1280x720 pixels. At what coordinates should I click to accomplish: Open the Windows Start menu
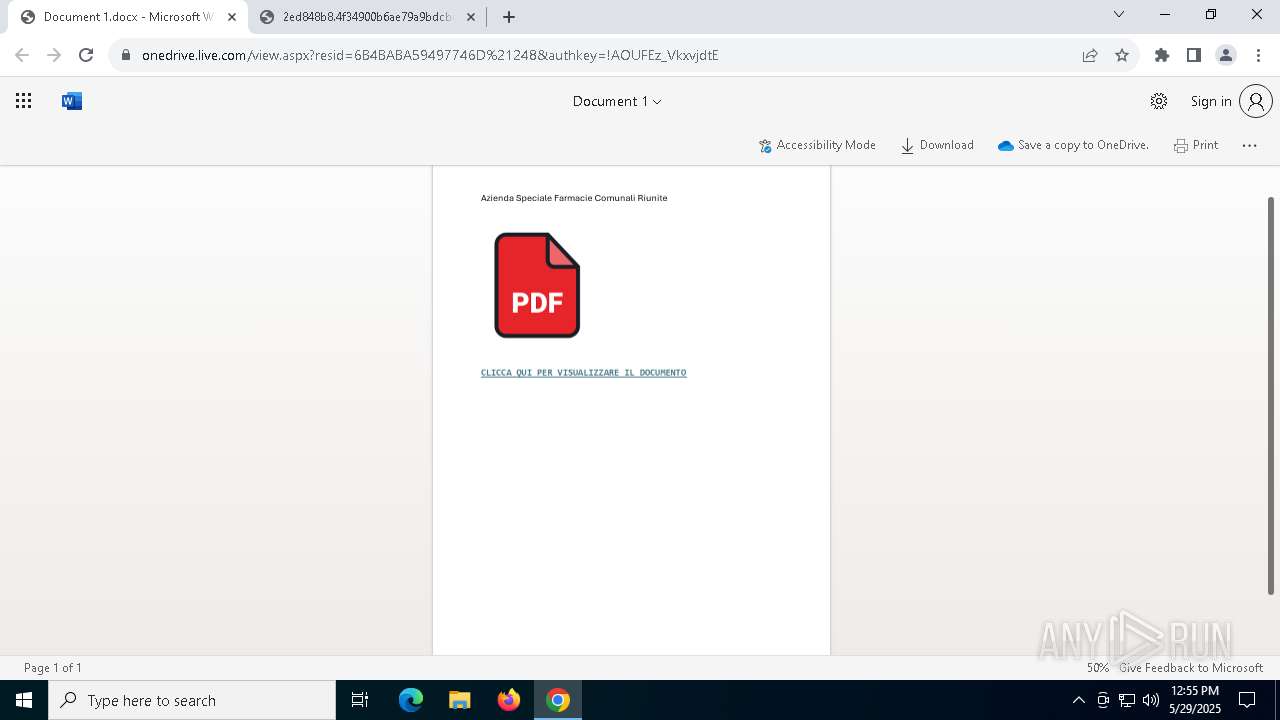pos(24,700)
